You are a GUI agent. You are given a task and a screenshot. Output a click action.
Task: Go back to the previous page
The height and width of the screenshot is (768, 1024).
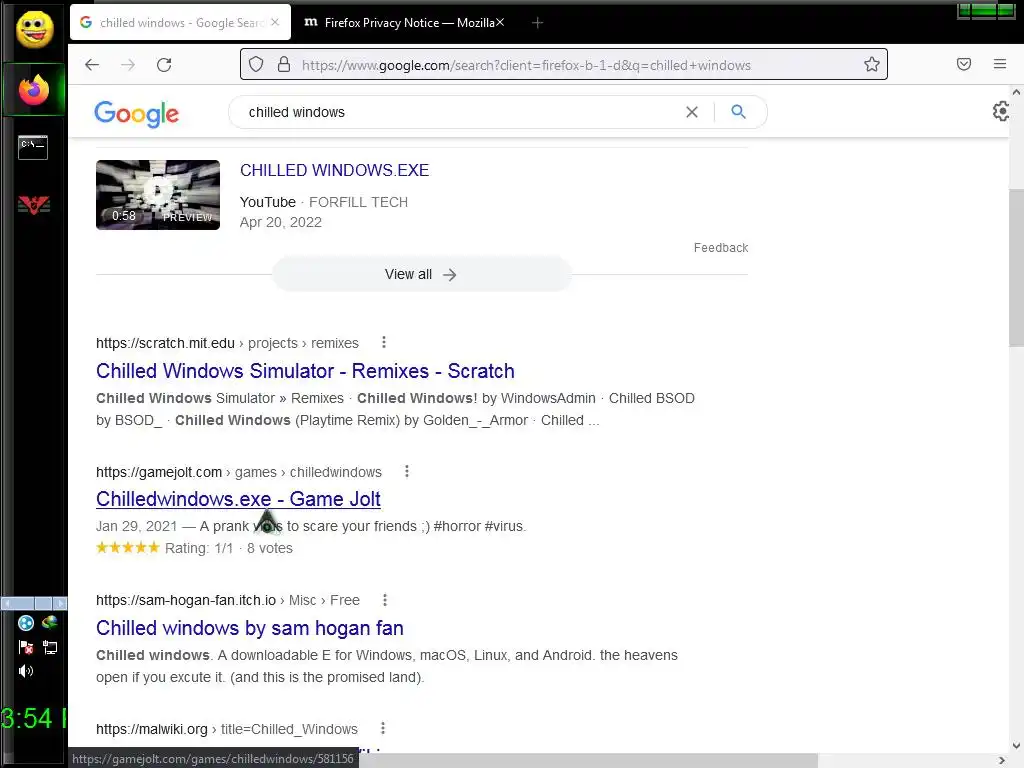click(92, 65)
